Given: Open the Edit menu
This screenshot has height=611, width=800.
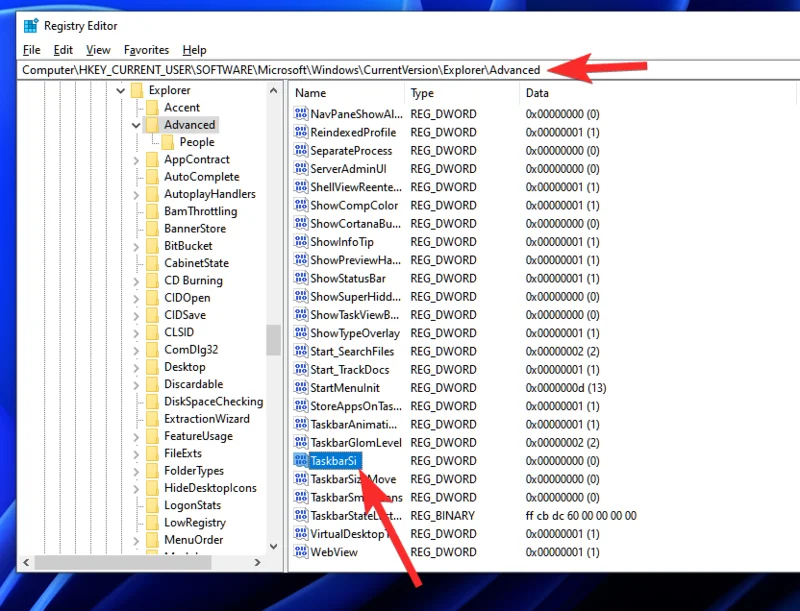Looking at the screenshot, I should [x=64, y=49].
